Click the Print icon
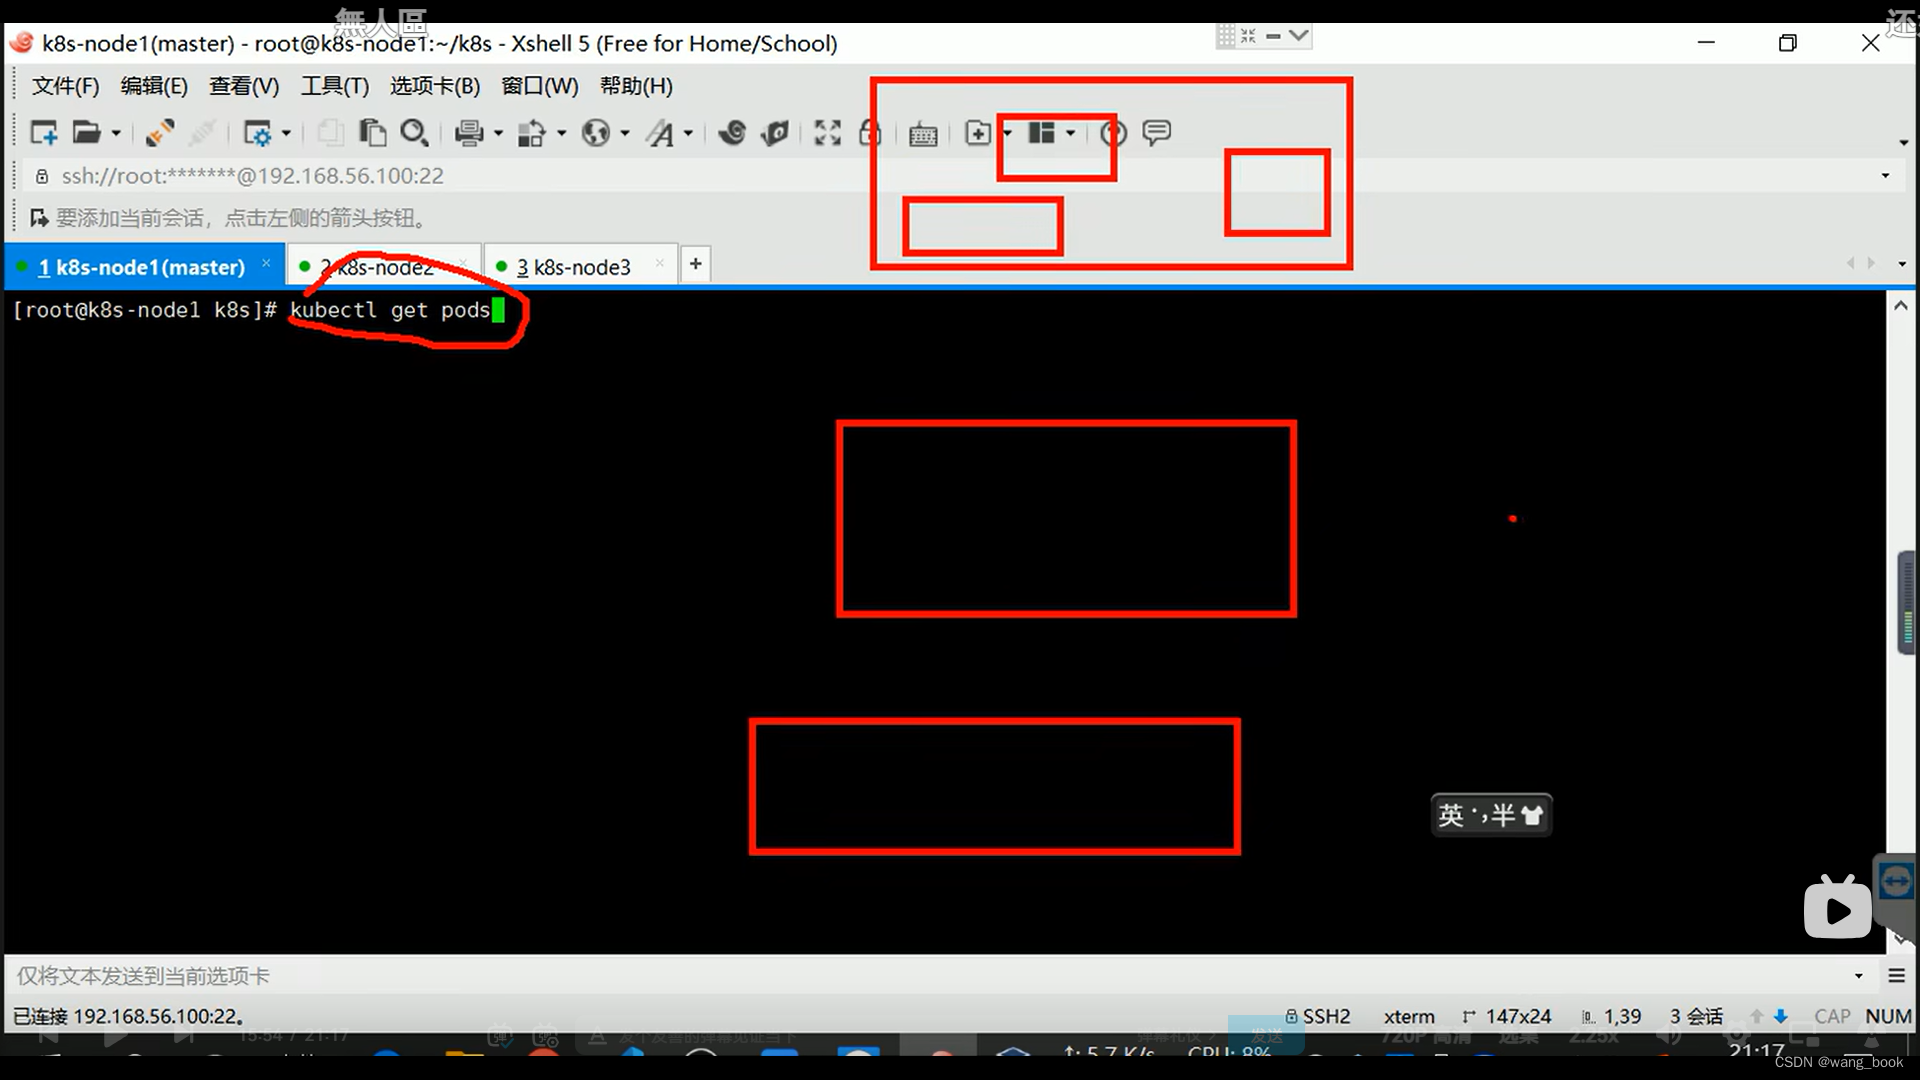This screenshot has width=1920, height=1080. [468, 132]
